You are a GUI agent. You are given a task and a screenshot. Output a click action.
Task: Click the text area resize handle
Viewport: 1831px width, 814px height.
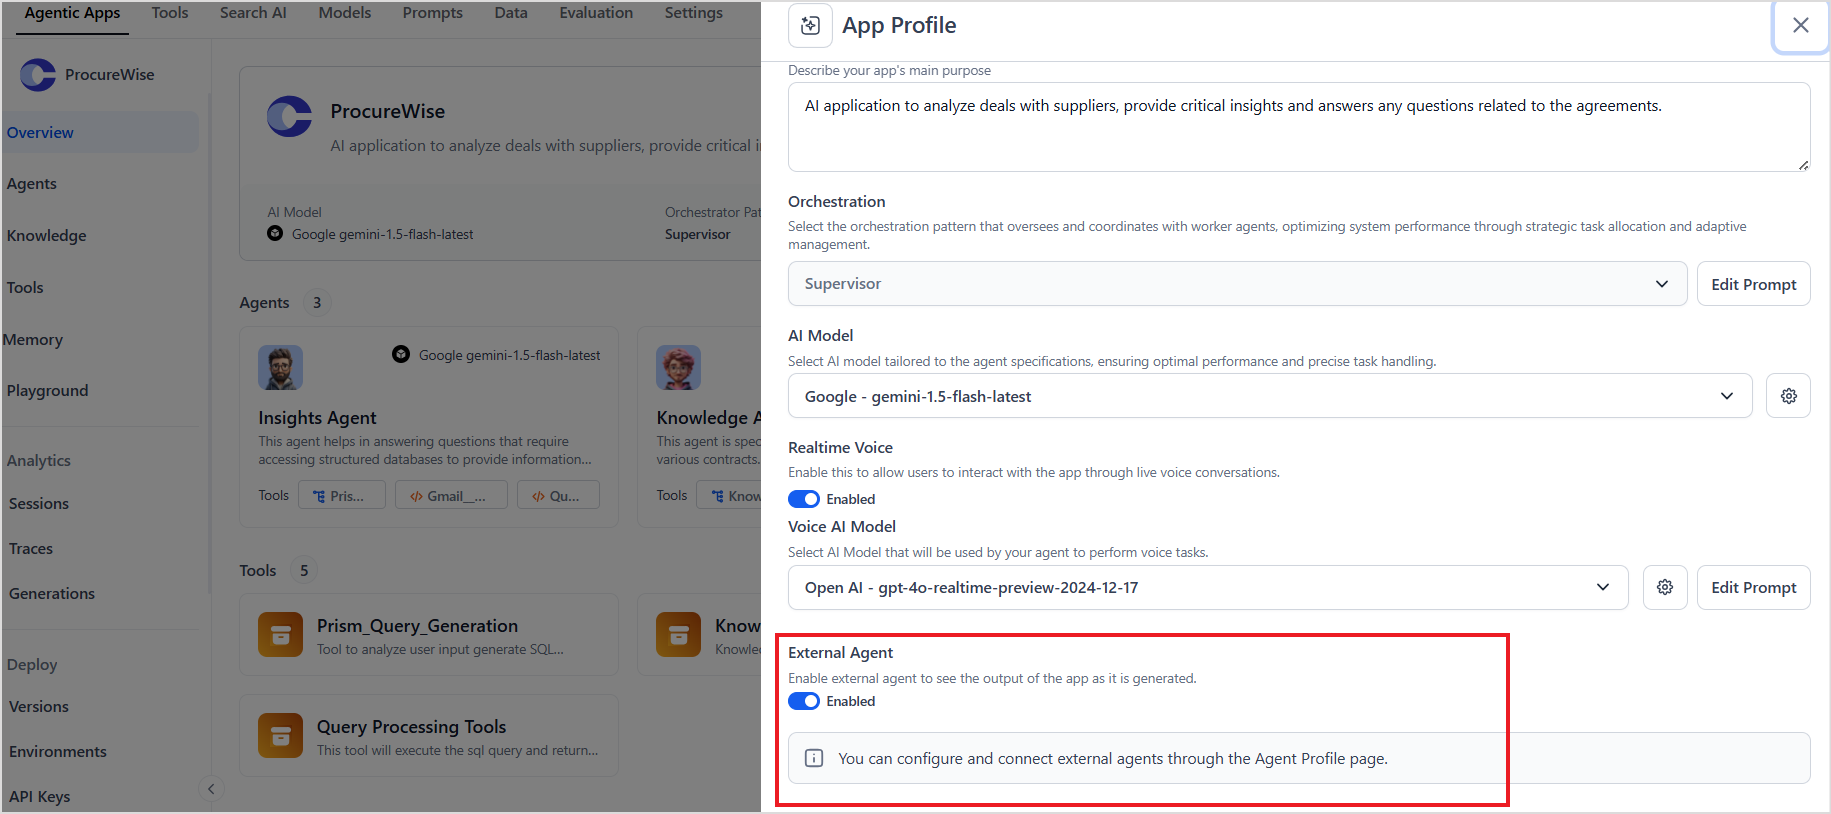pos(1803,165)
